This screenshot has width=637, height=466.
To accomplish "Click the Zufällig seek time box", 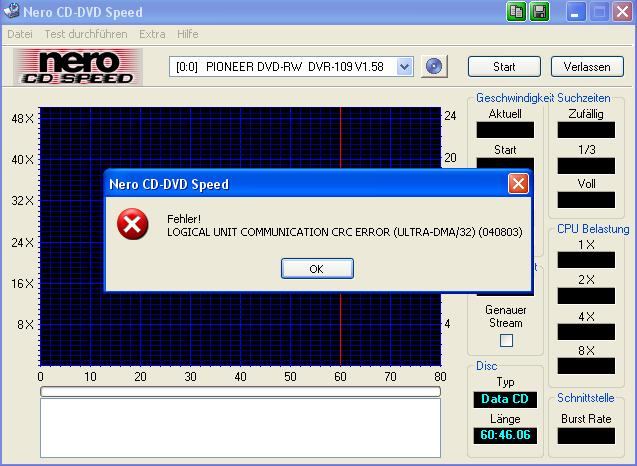I will pyautogui.click(x=586, y=130).
